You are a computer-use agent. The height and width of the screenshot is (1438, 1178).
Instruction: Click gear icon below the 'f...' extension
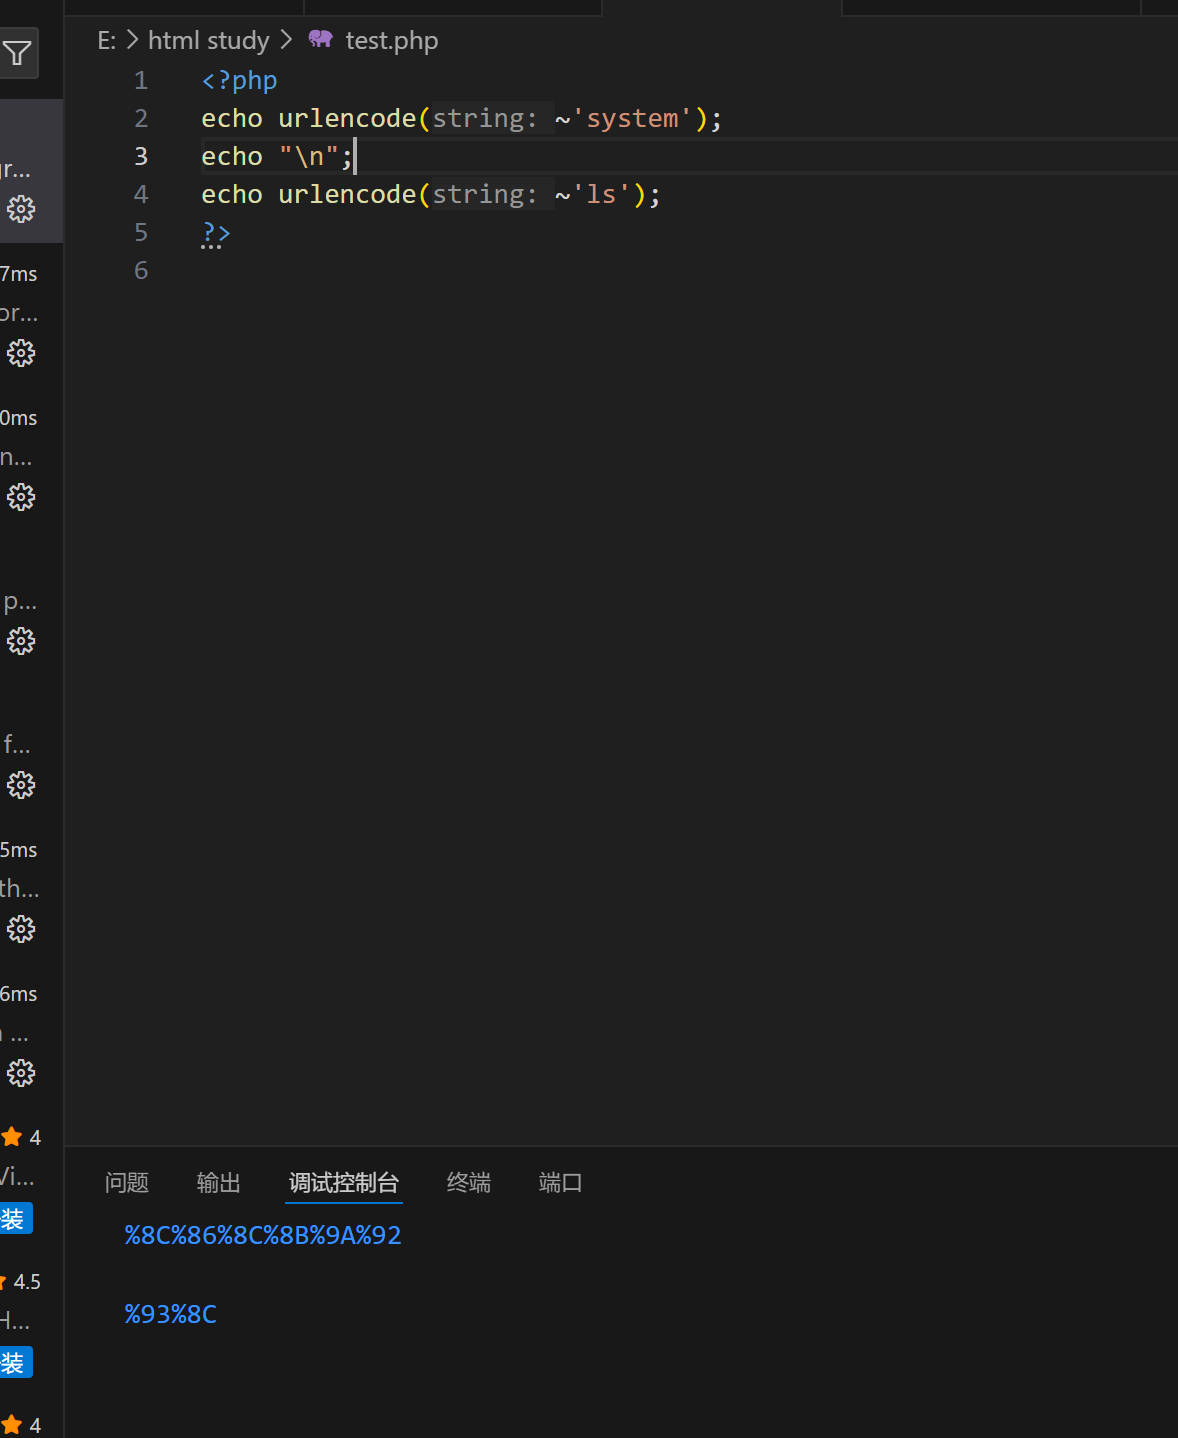click(21, 785)
